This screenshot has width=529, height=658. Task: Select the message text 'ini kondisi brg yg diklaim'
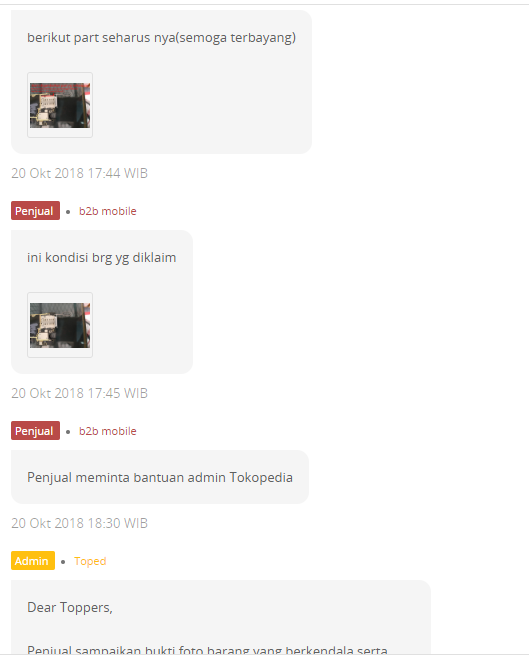pos(102,258)
